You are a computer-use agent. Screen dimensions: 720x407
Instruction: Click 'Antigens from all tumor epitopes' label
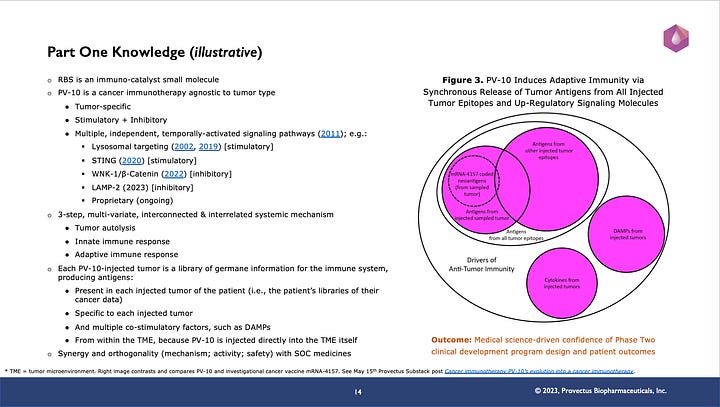click(516, 235)
